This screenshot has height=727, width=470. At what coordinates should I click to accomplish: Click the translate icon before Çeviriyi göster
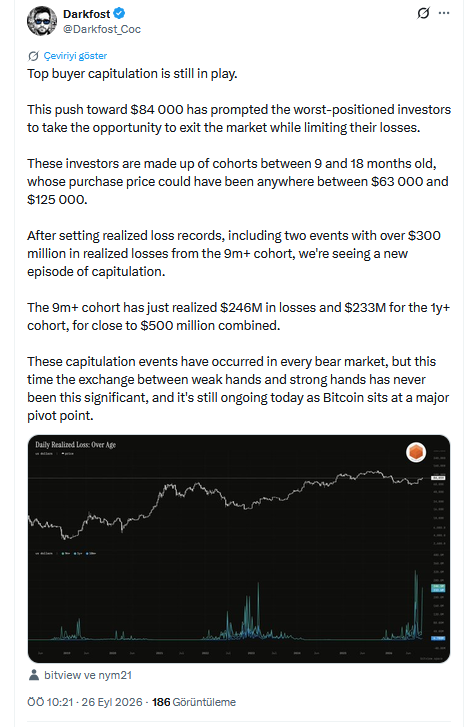click(33, 56)
